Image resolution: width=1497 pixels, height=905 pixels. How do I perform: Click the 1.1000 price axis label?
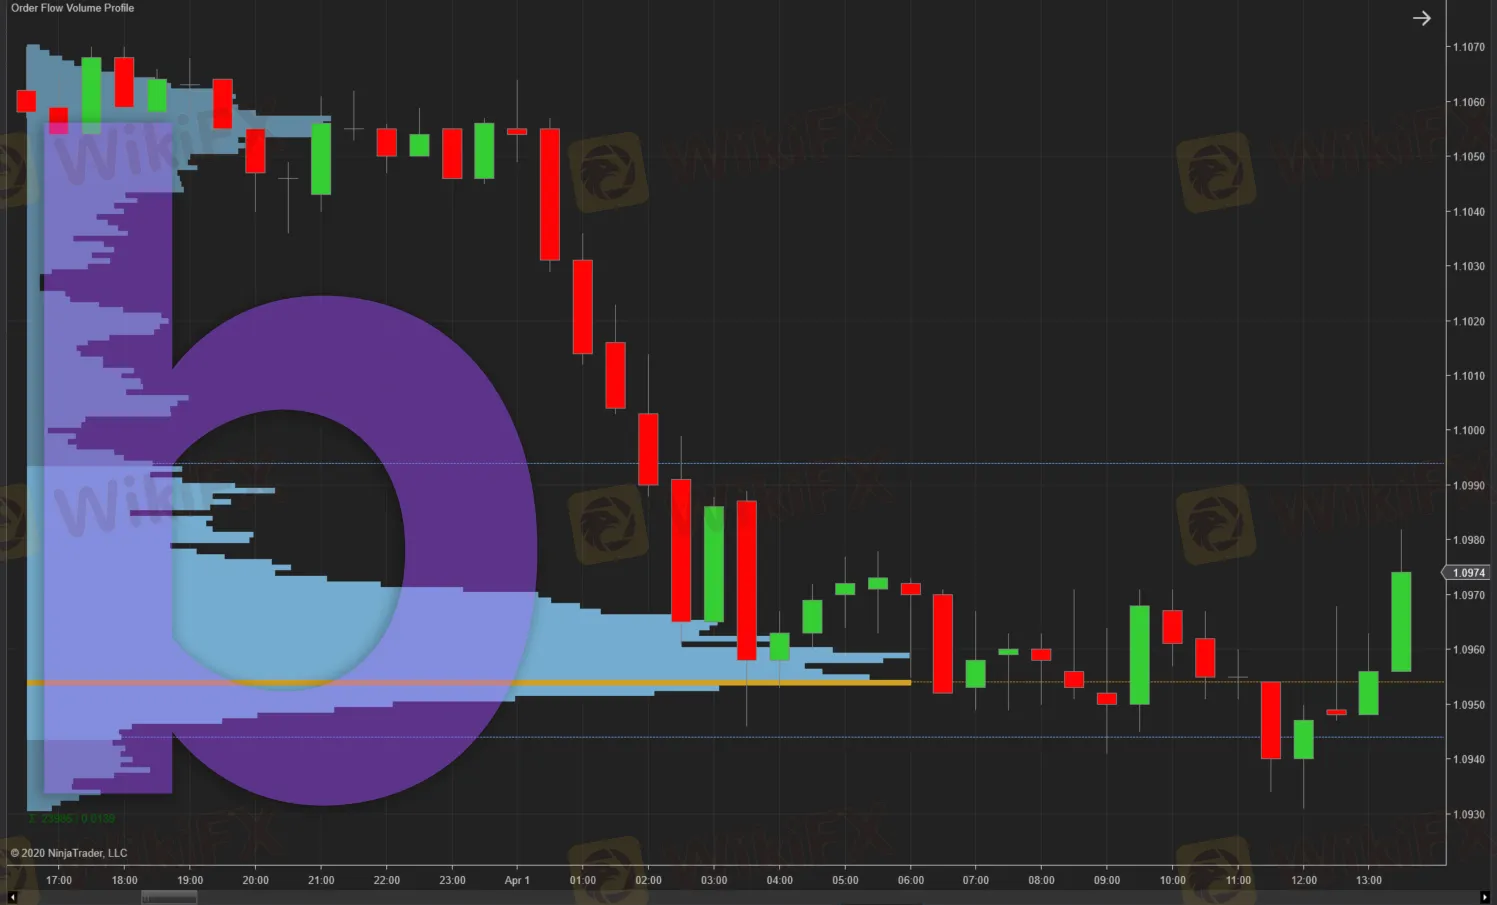(1468, 431)
